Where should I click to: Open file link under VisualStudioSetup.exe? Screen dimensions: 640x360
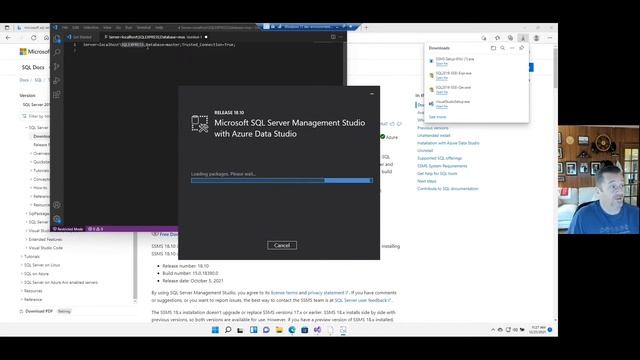pos(442,107)
